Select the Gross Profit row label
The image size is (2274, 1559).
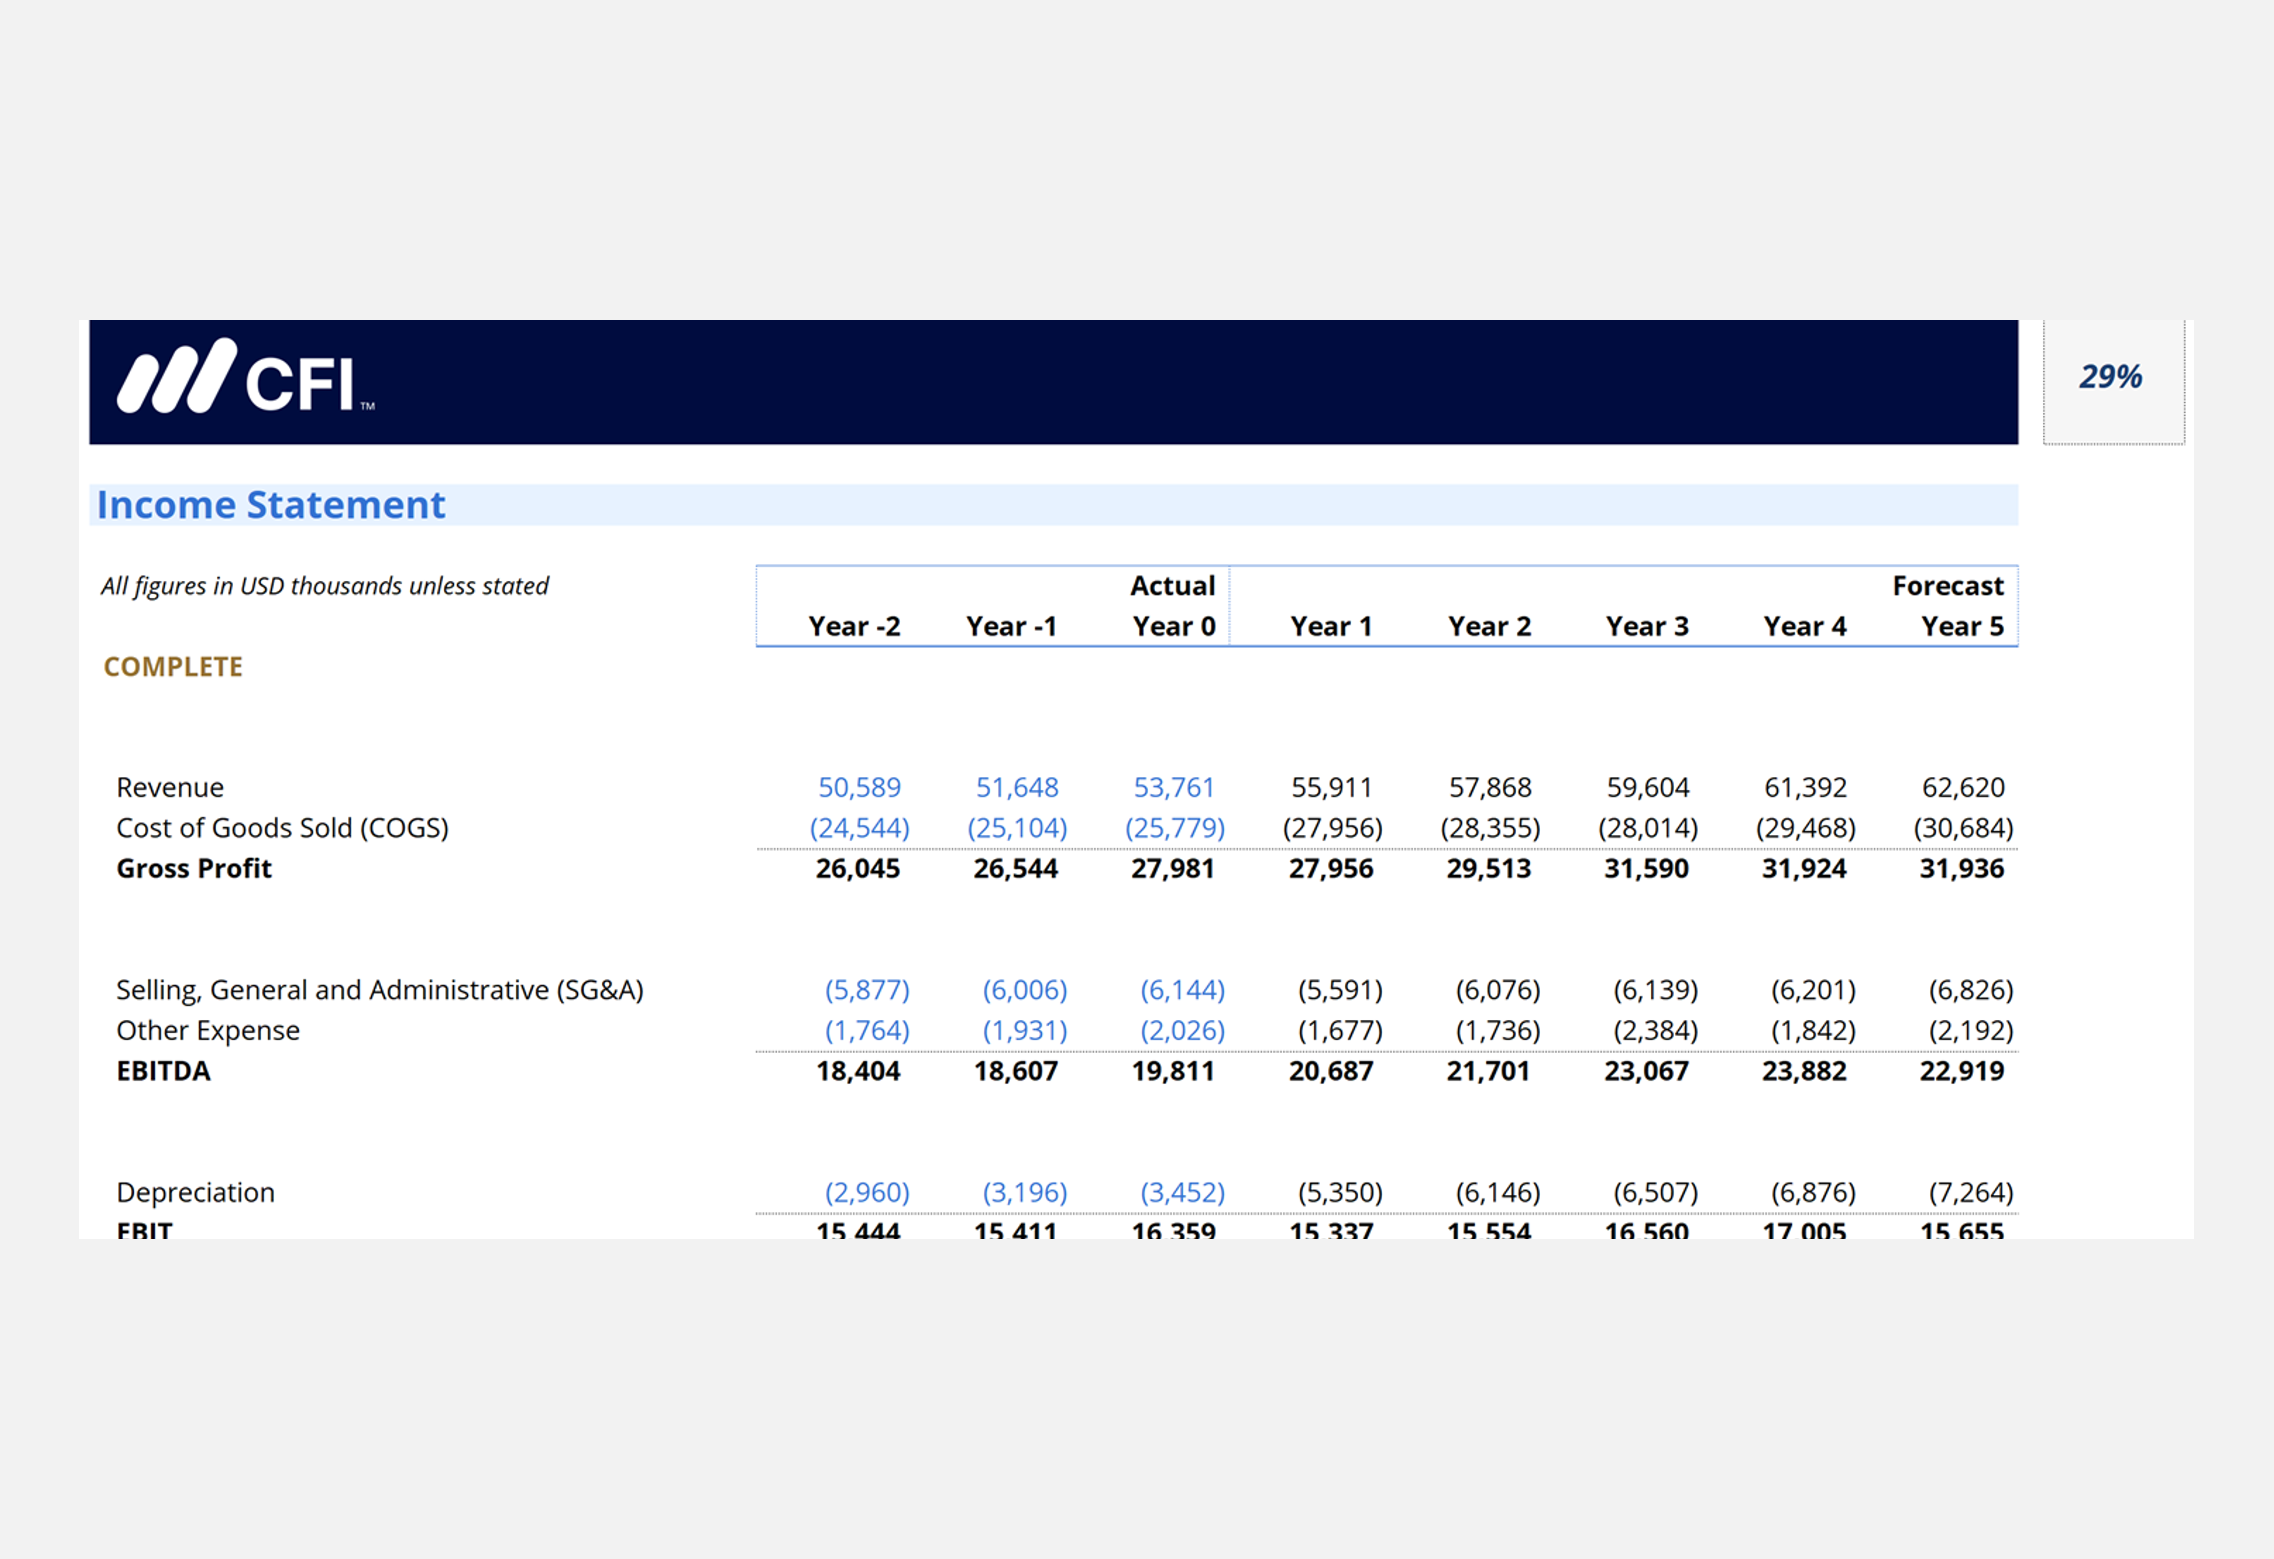coord(194,868)
